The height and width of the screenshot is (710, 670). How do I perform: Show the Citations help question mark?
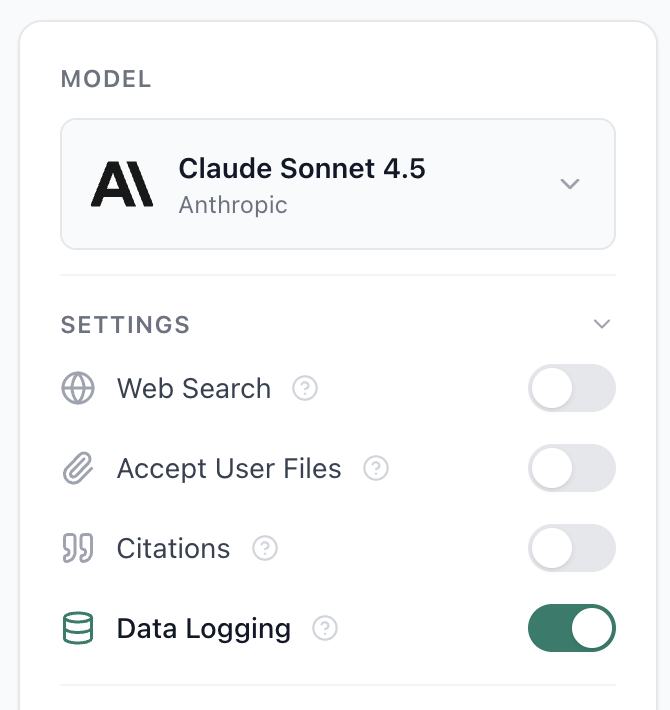(x=265, y=548)
